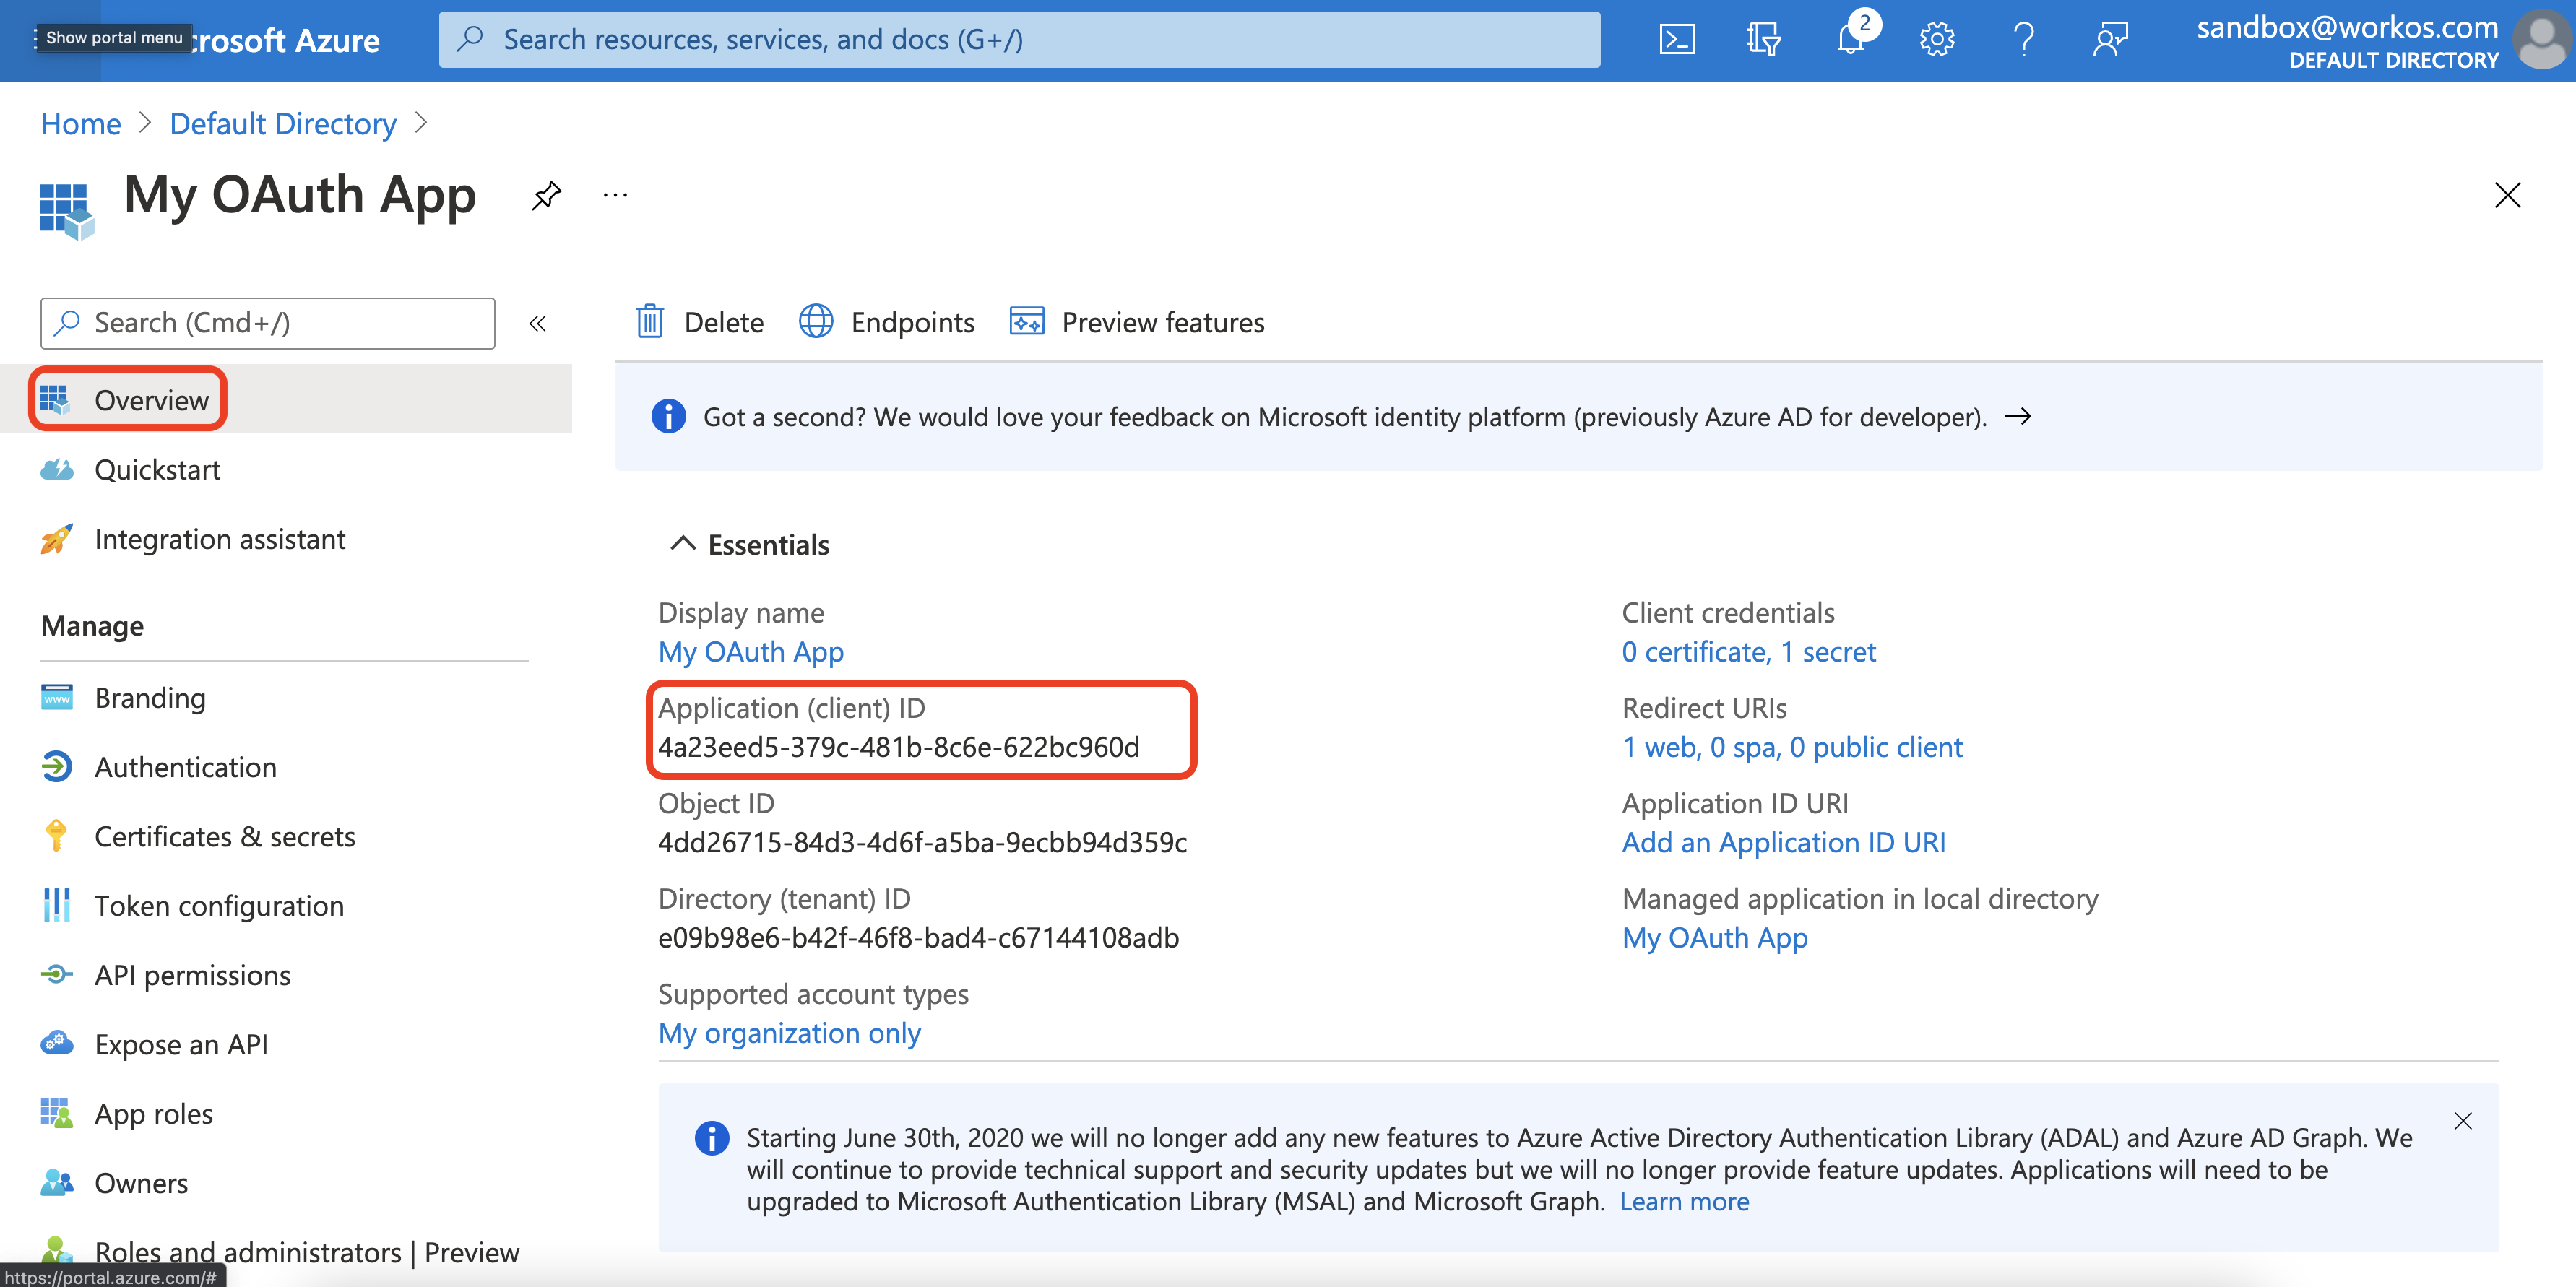Open the 1 web, 0 spa redirect URIs link
This screenshot has width=2576, height=1287.
(1792, 747)
